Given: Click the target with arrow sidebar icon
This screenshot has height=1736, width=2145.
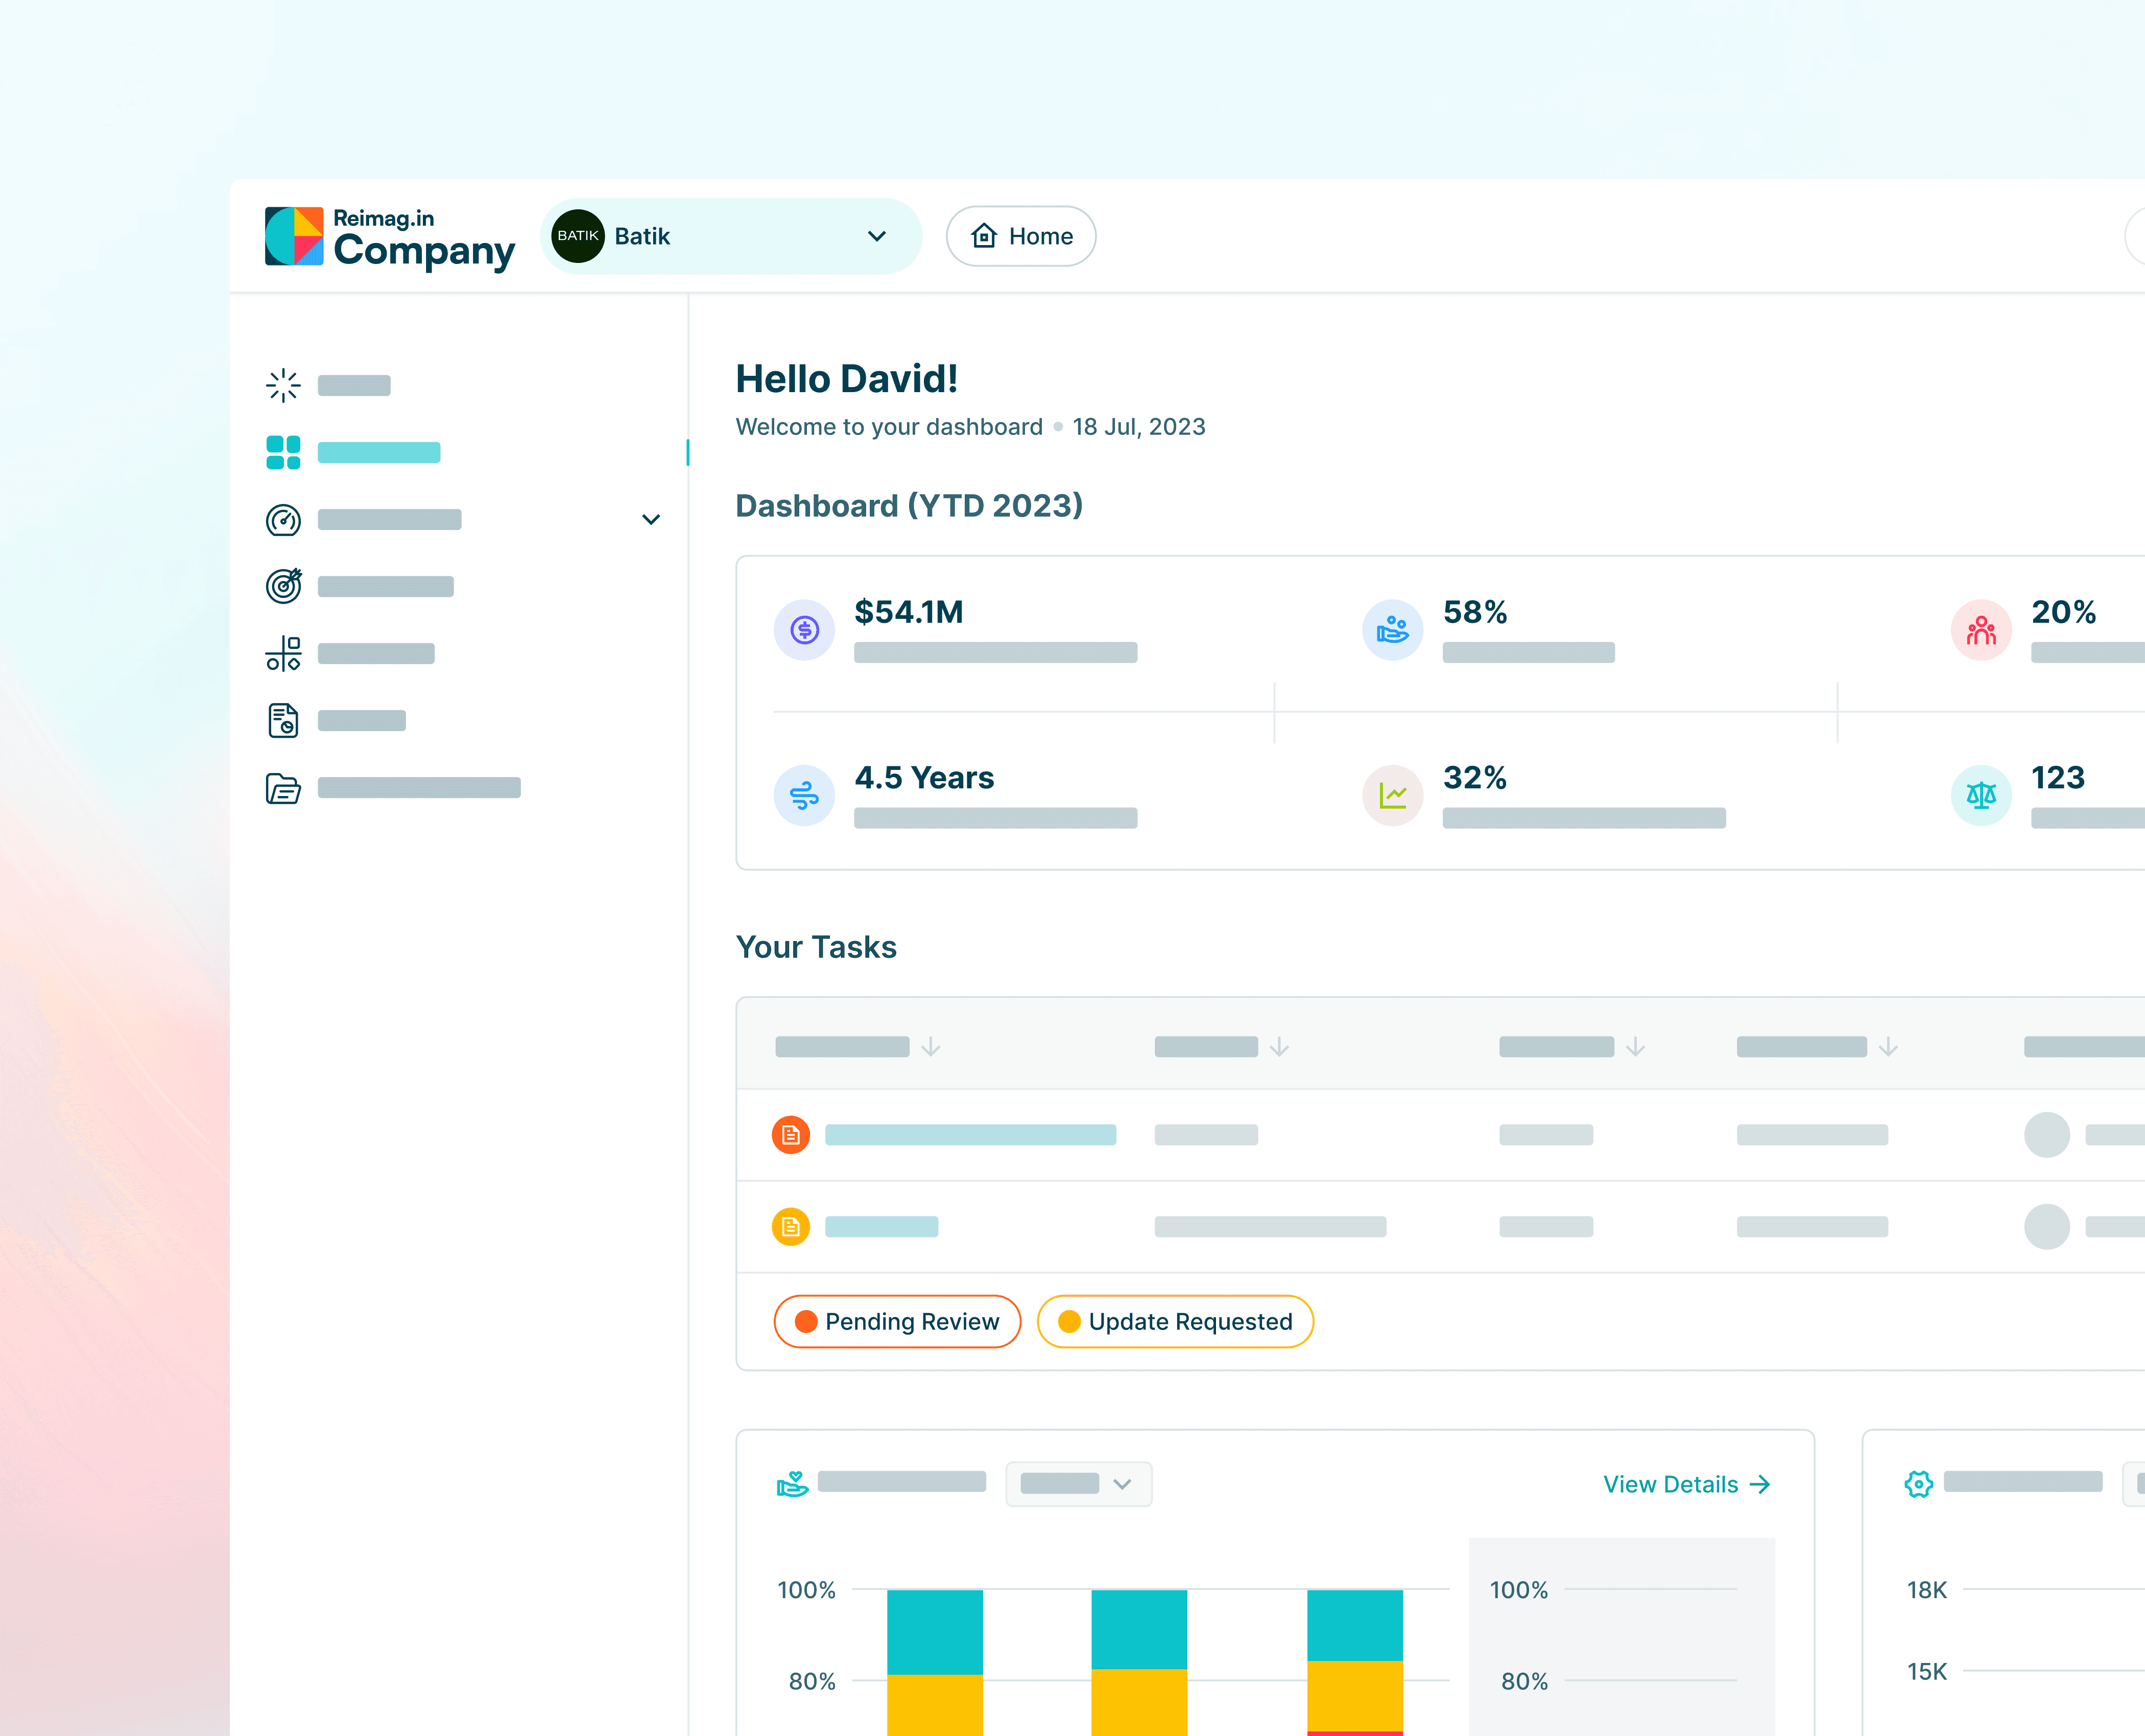Looking at the screenshot, I should (x=283, y=586).
